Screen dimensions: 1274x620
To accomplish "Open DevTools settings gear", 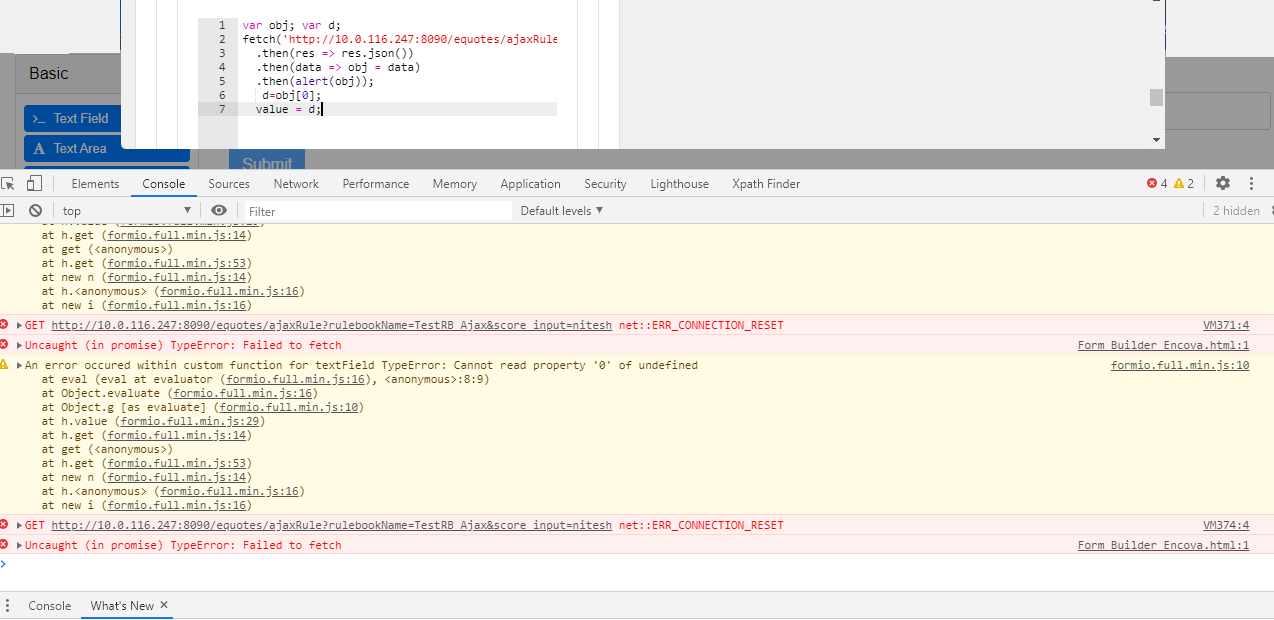I will point(1223,183).
